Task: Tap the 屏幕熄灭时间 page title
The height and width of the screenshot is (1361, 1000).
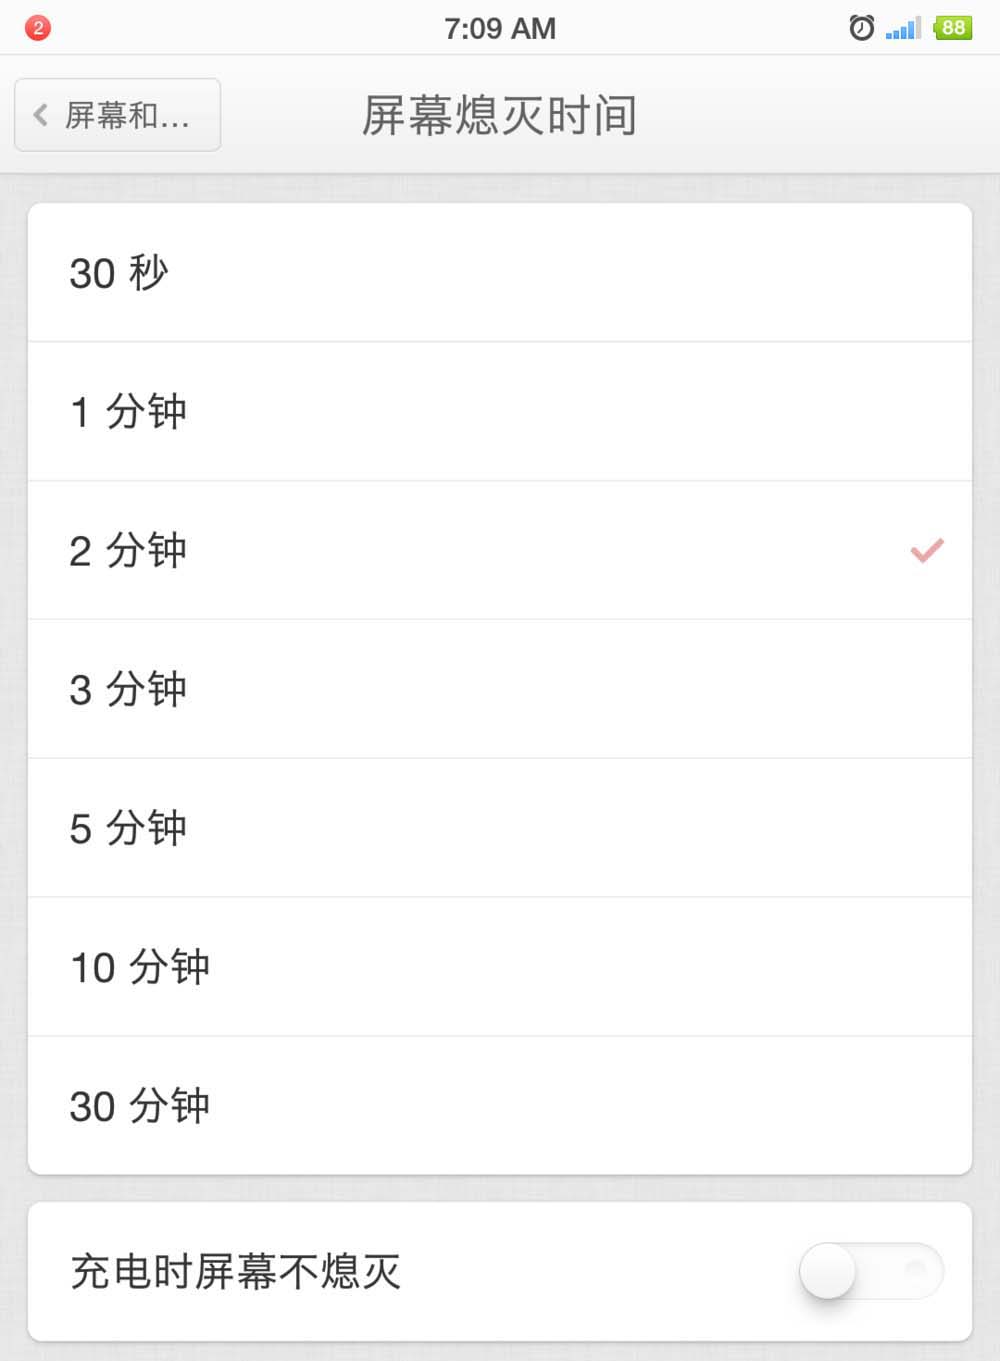Action: point(499,115)
